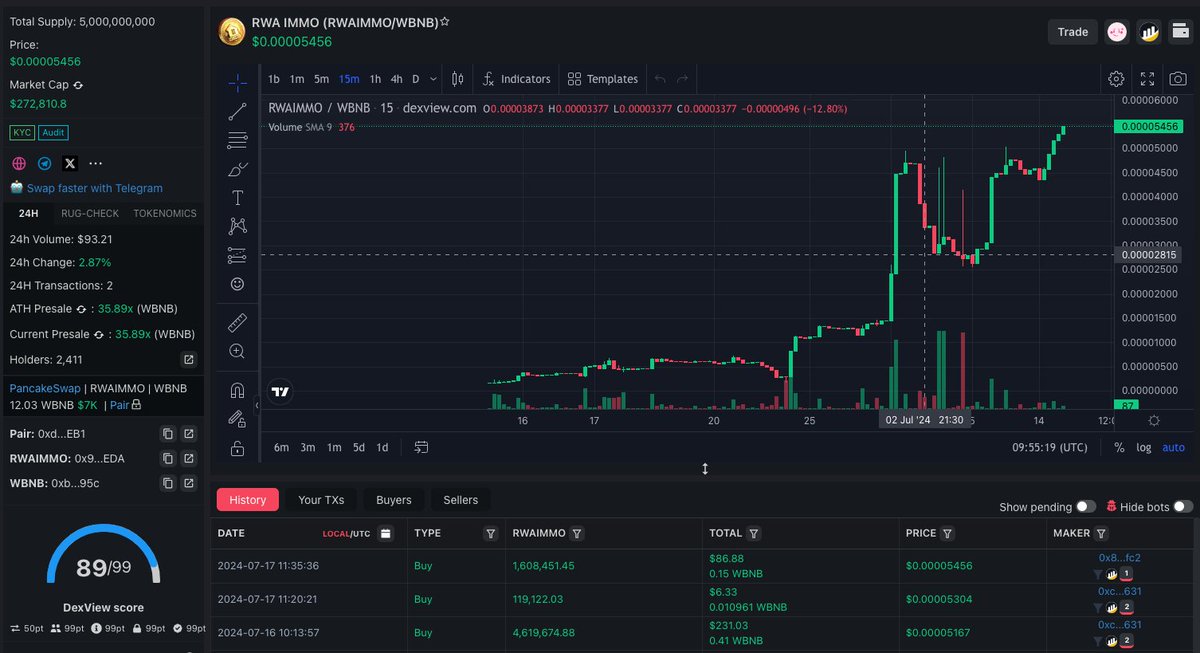Click the KYC badge

click(22, 132)
